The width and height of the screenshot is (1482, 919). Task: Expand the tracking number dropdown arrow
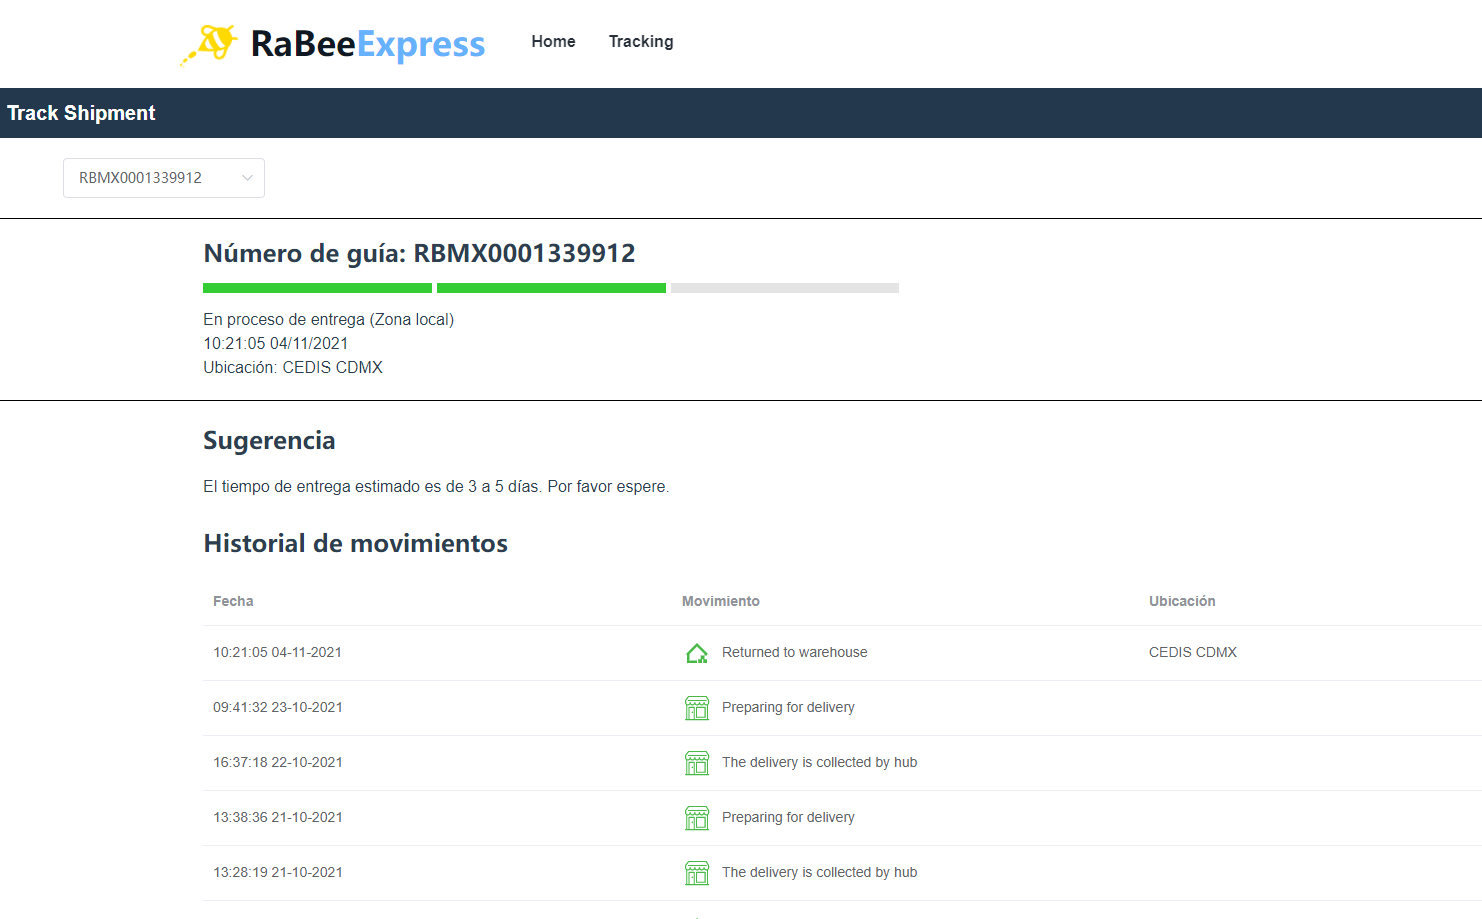click(247, 178)
